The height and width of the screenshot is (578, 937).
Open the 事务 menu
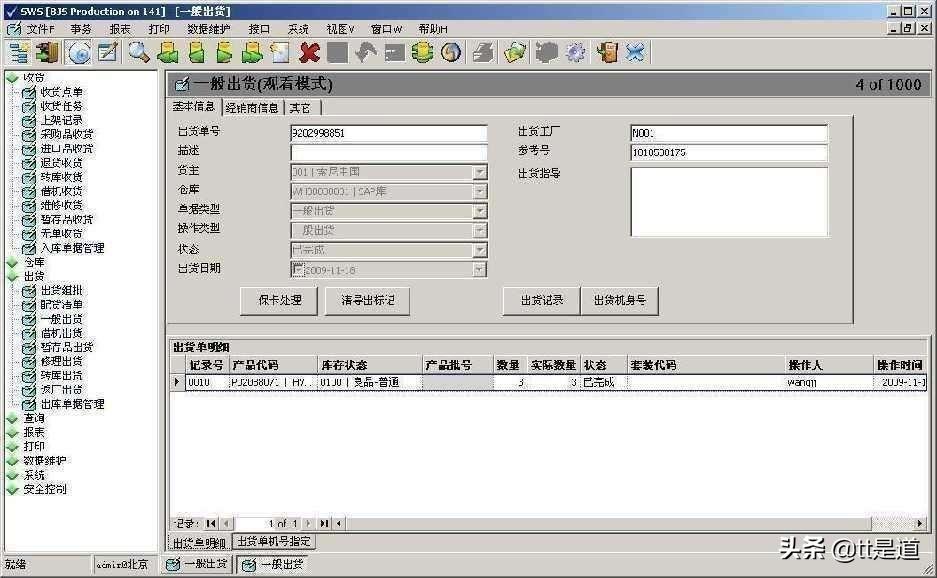point(81,29)
